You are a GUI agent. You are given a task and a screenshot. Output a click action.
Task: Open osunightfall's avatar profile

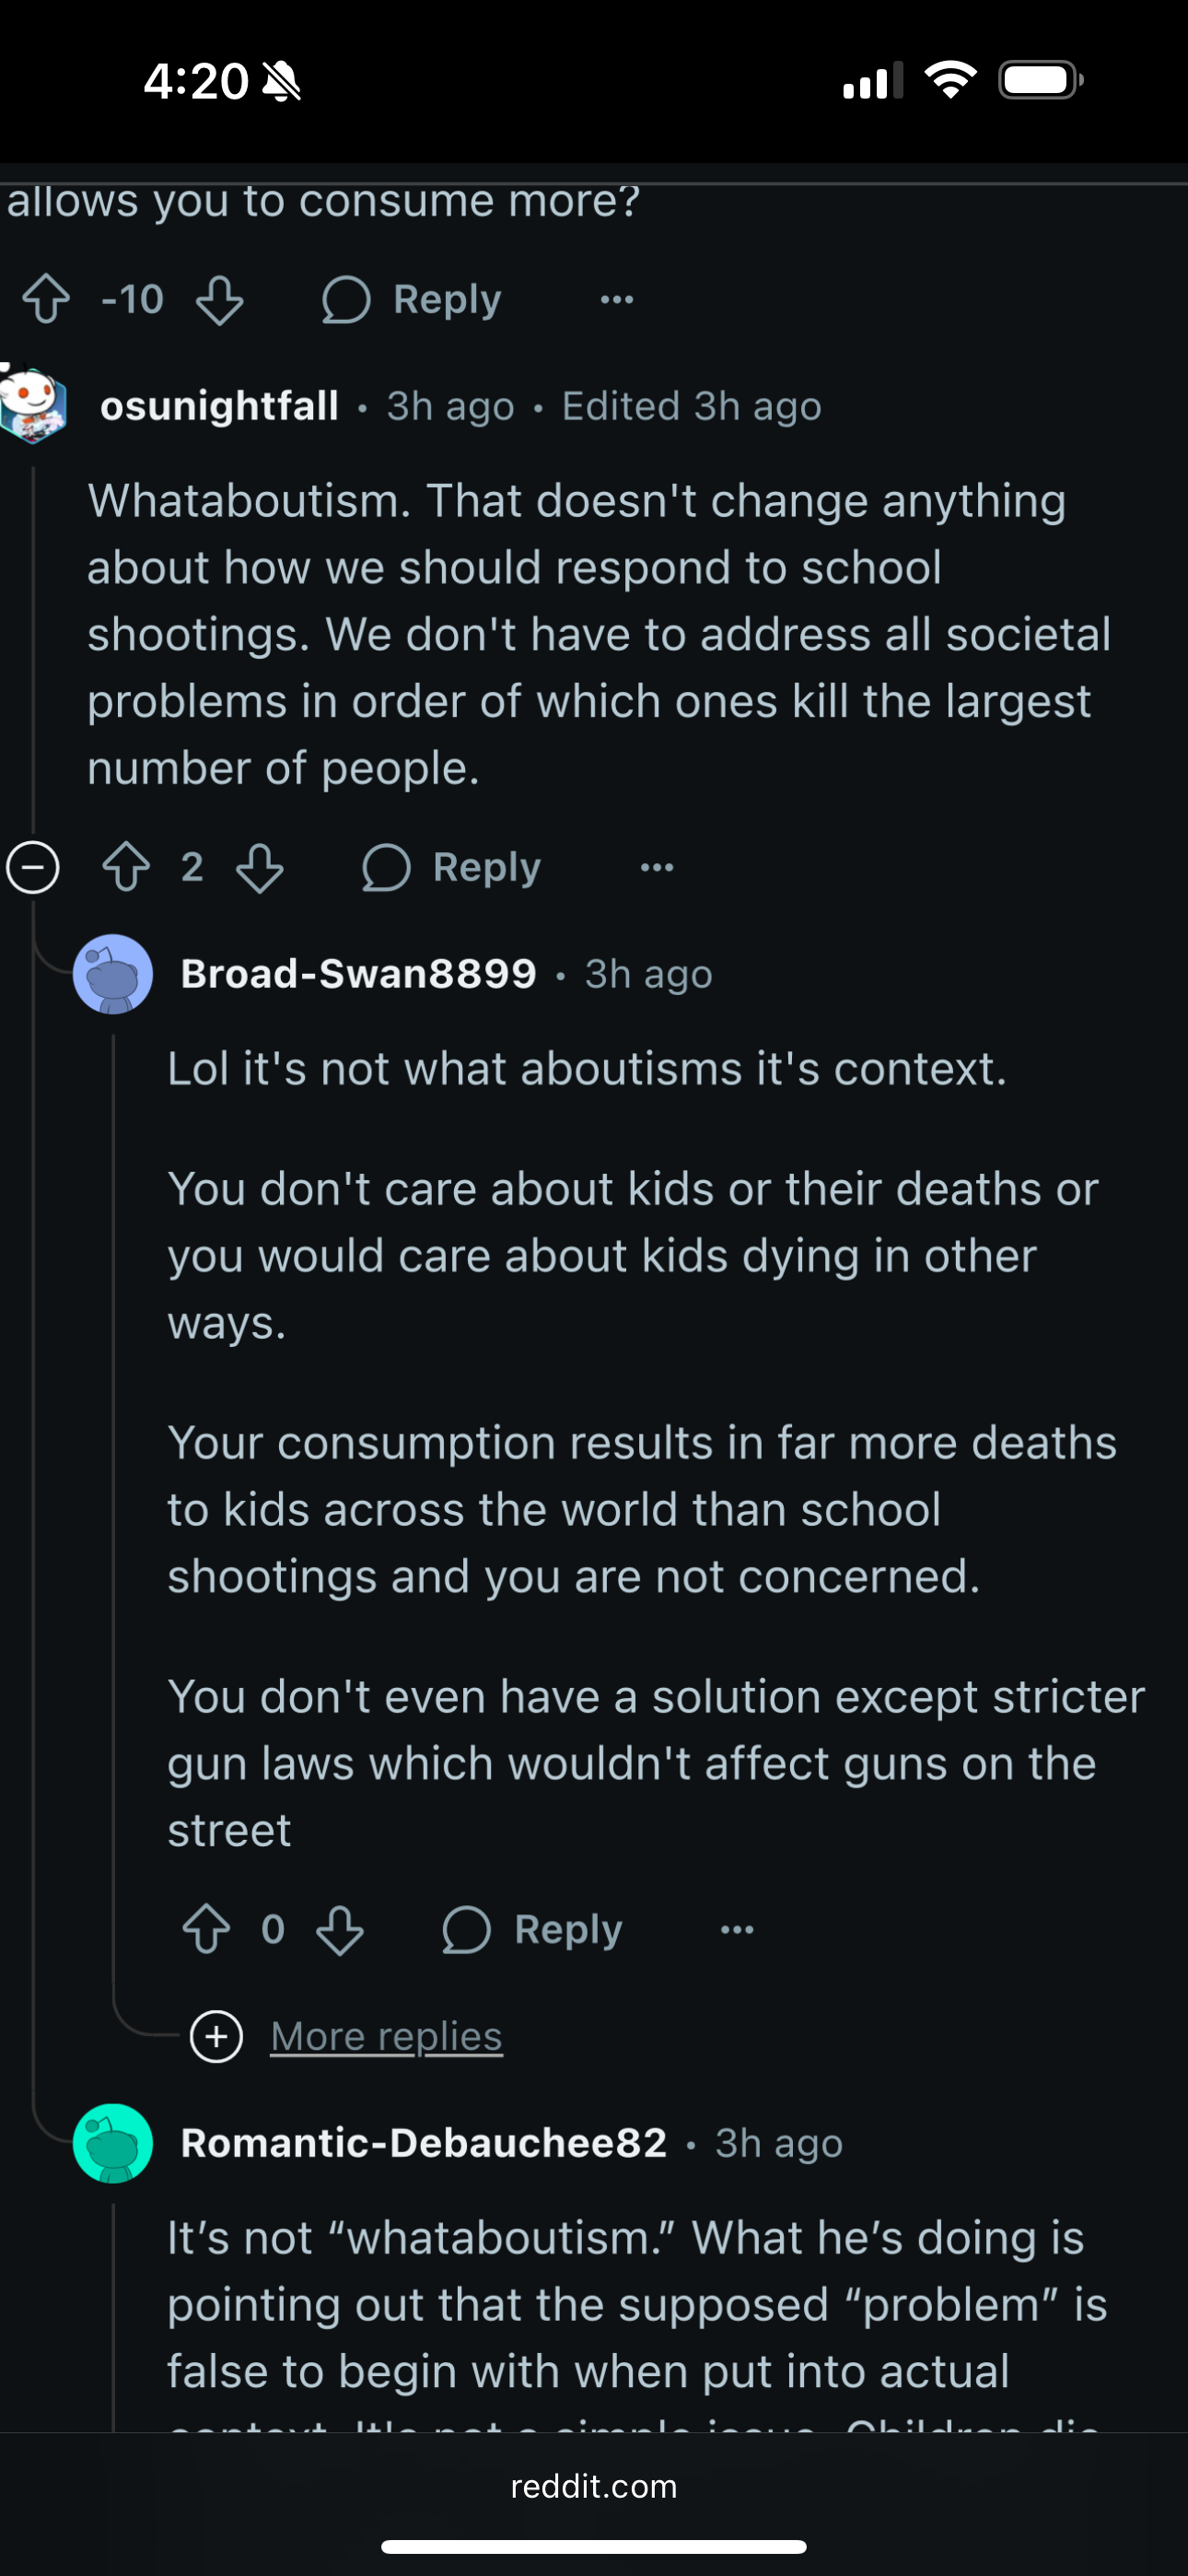tap(33, 404)
